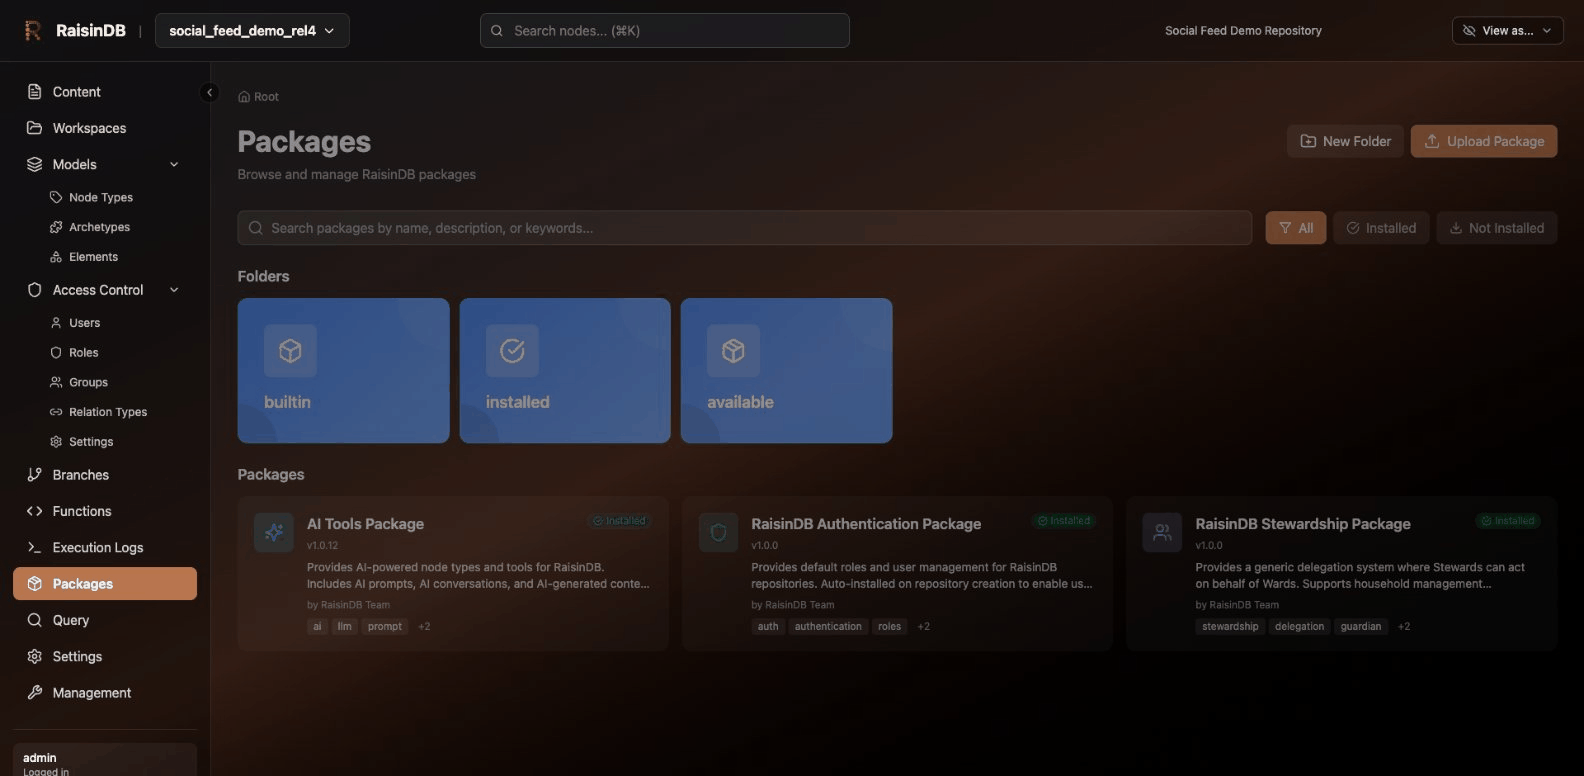Viewport: 1584px width, 776px height.
Task: Open the View as dropdown
Action: 1506,31
